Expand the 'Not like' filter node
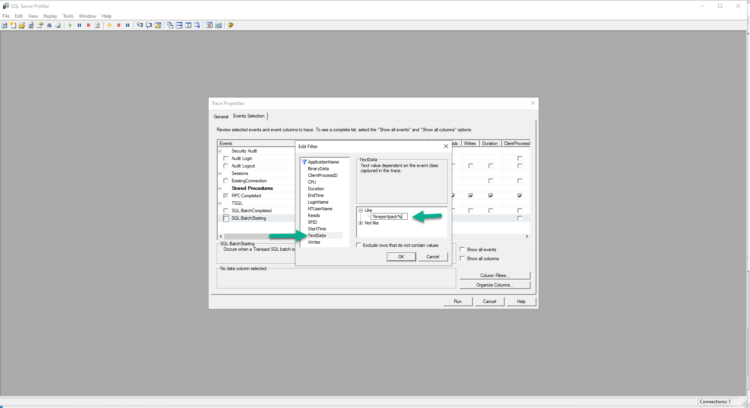Screen dimensions: 750x408 pyautogui.click(x=360, y=223)
